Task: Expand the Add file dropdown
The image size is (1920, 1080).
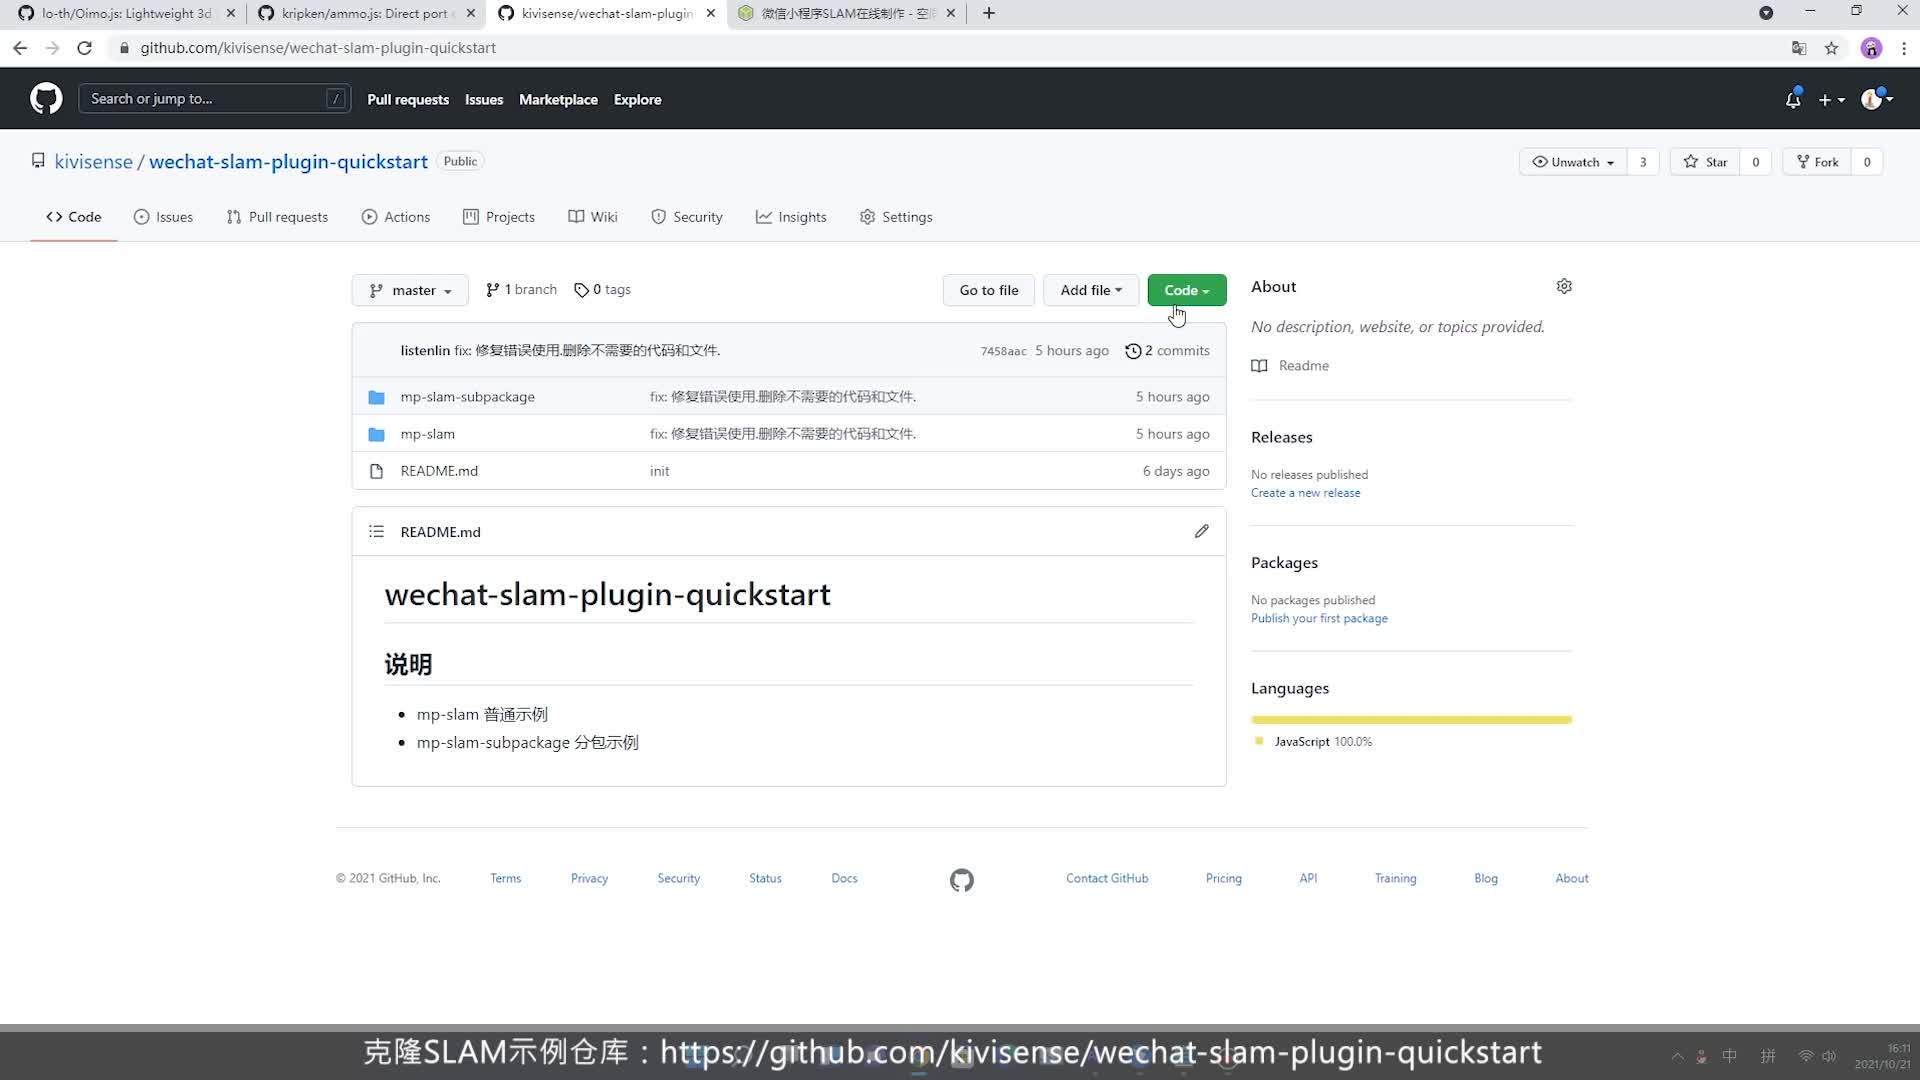Action: tap(1090, 290)
